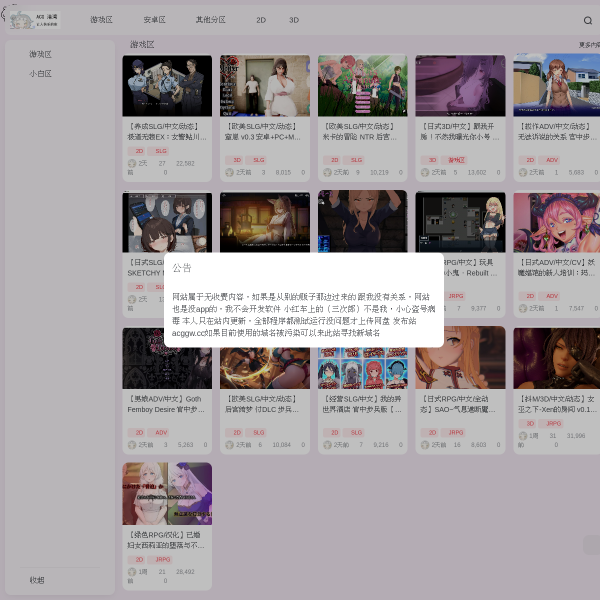Open 小白区 in the left sidebar
The image size is (600, 600).
[x=41, y=73]
